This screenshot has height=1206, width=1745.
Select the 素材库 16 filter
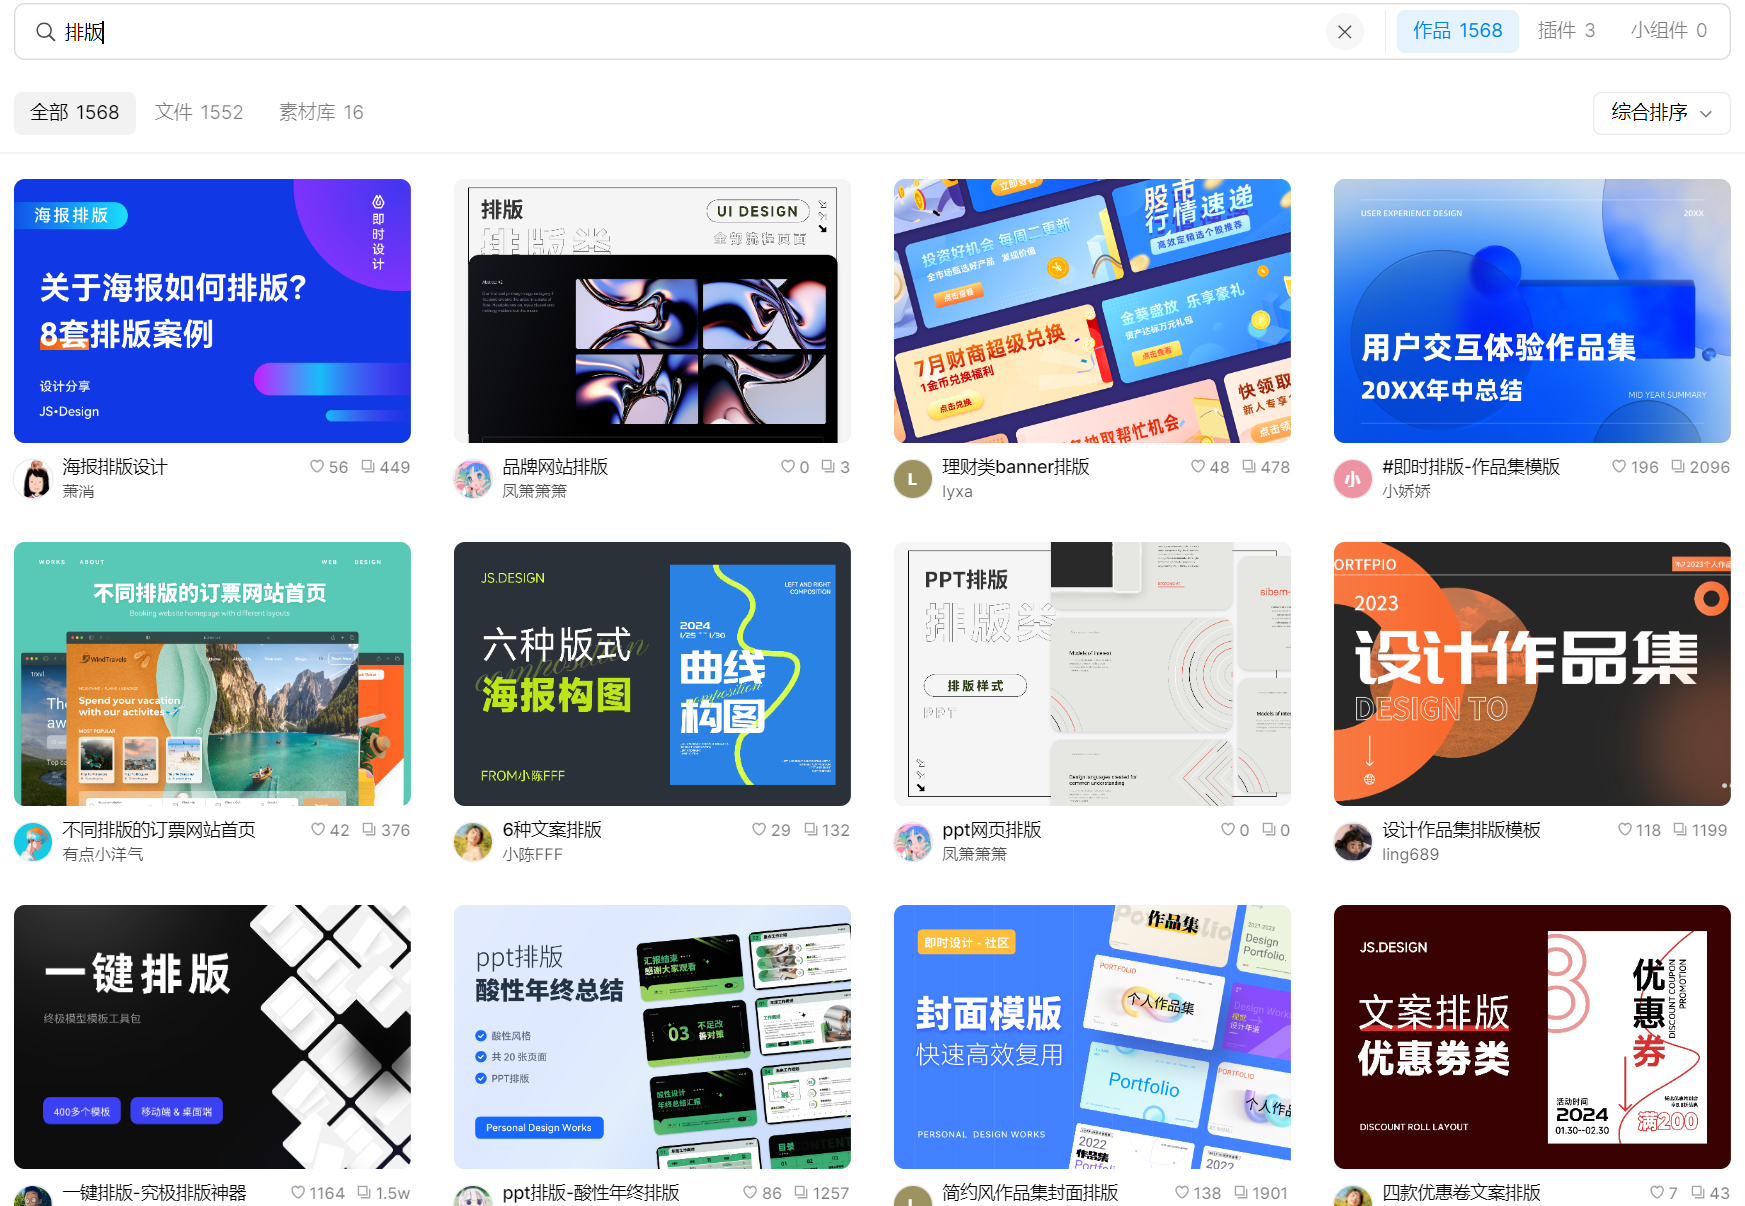[x=321, y=112]
